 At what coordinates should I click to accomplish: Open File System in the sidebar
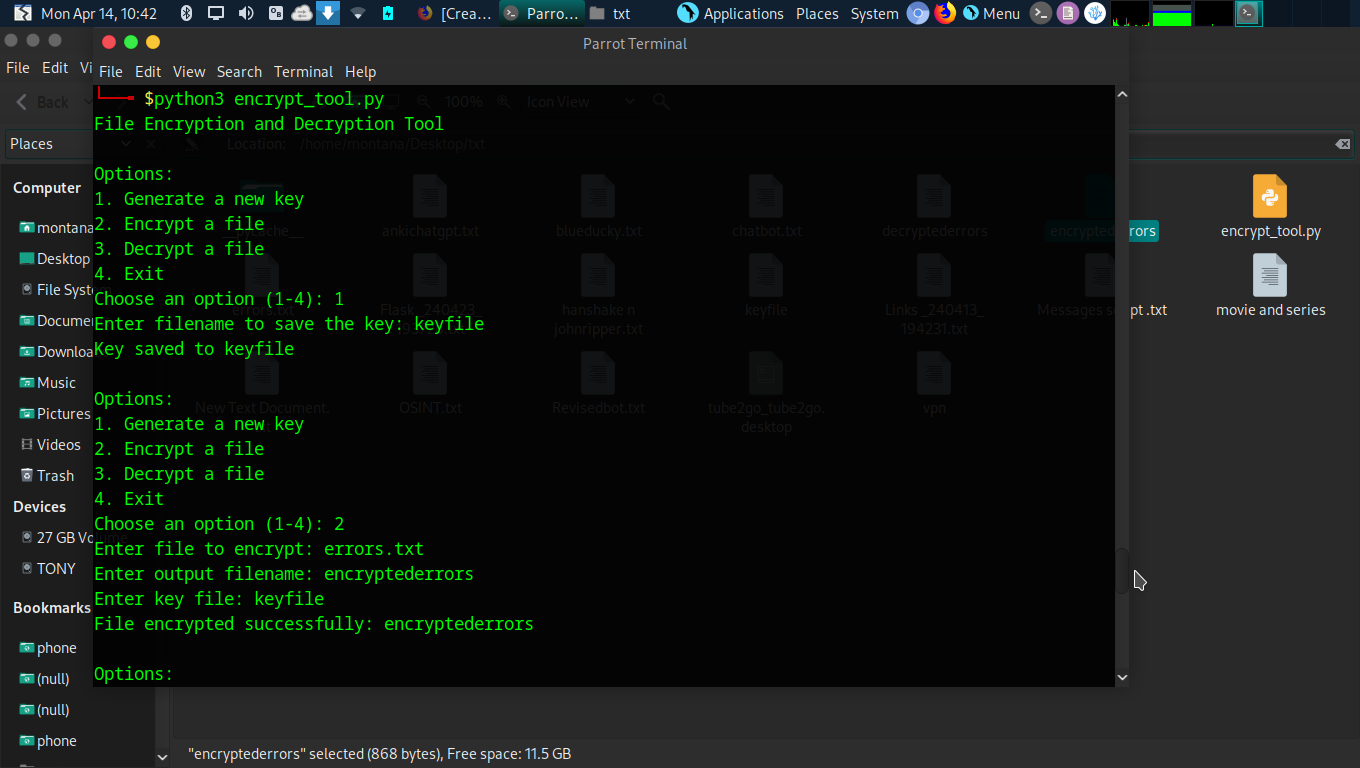coord(57,289)
